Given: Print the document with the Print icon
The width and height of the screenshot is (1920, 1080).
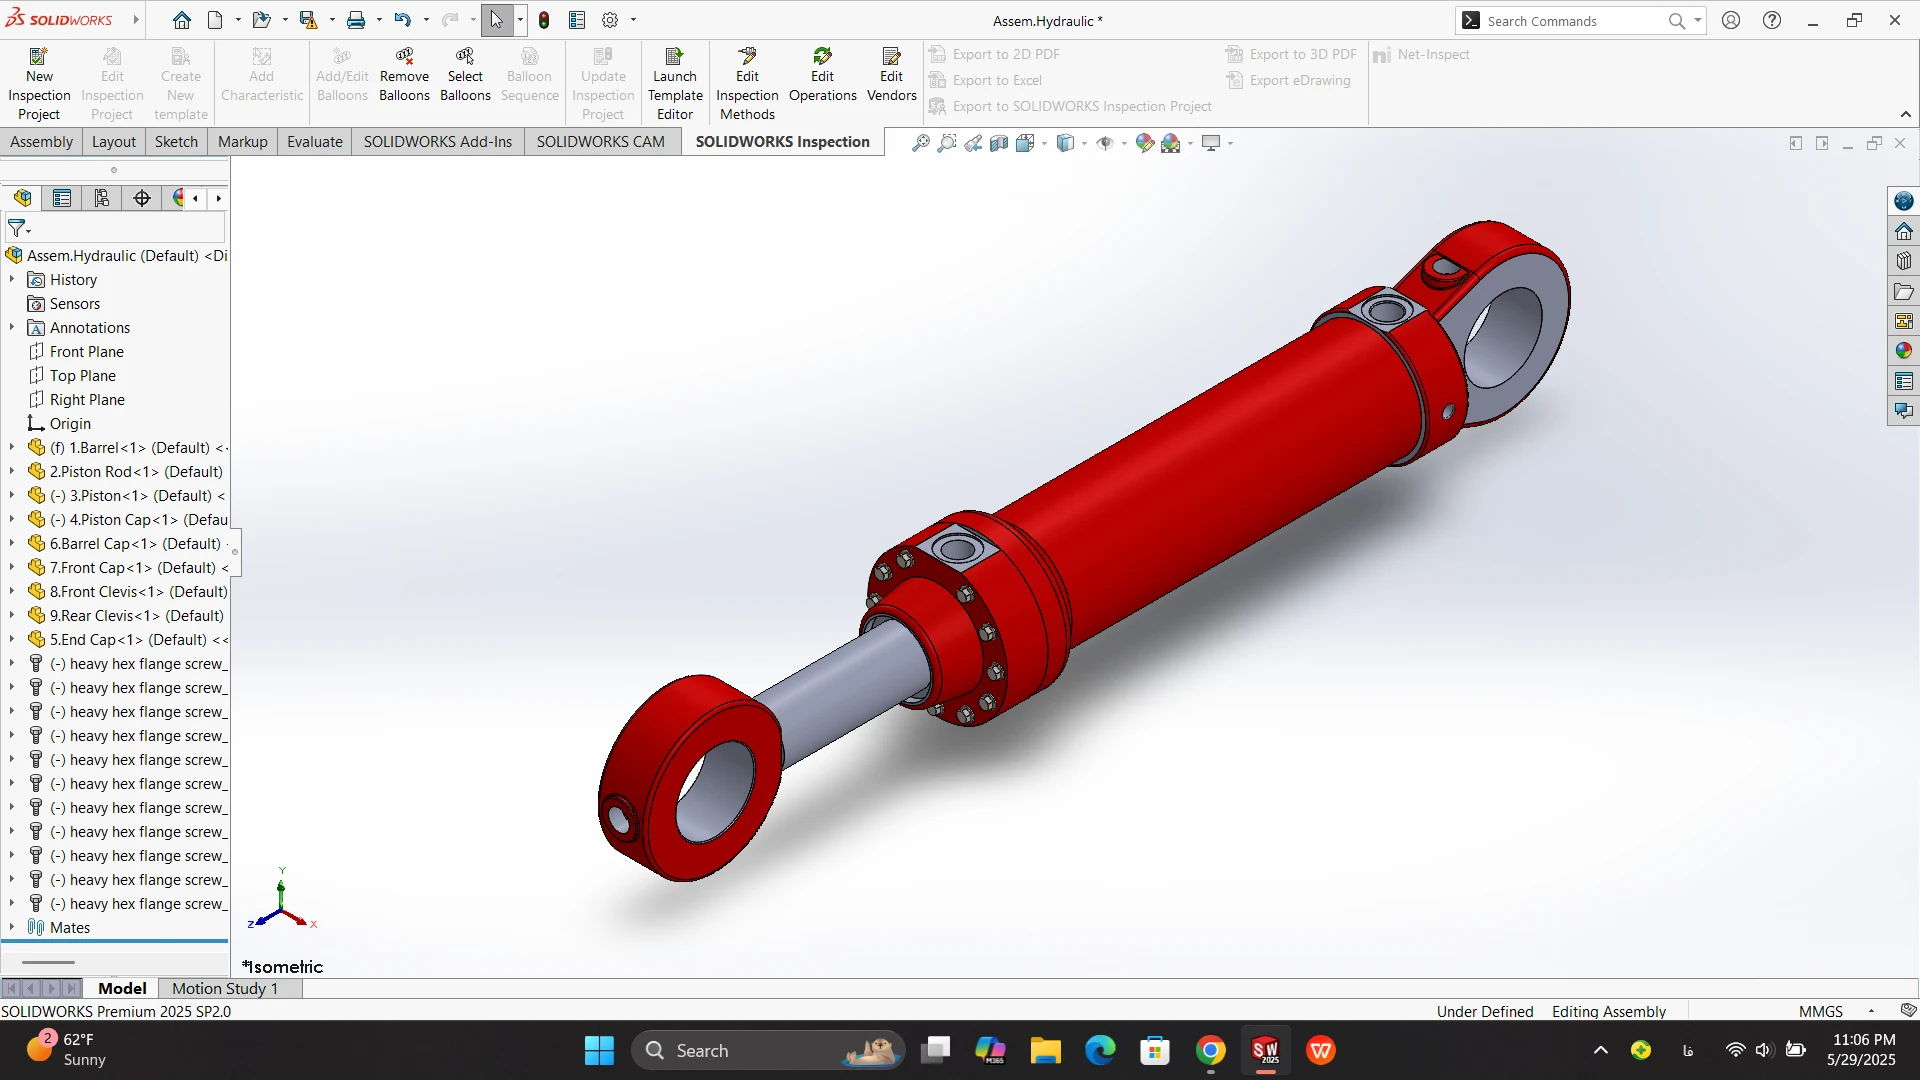Looking at the screenshot, I should coord(355,20).
